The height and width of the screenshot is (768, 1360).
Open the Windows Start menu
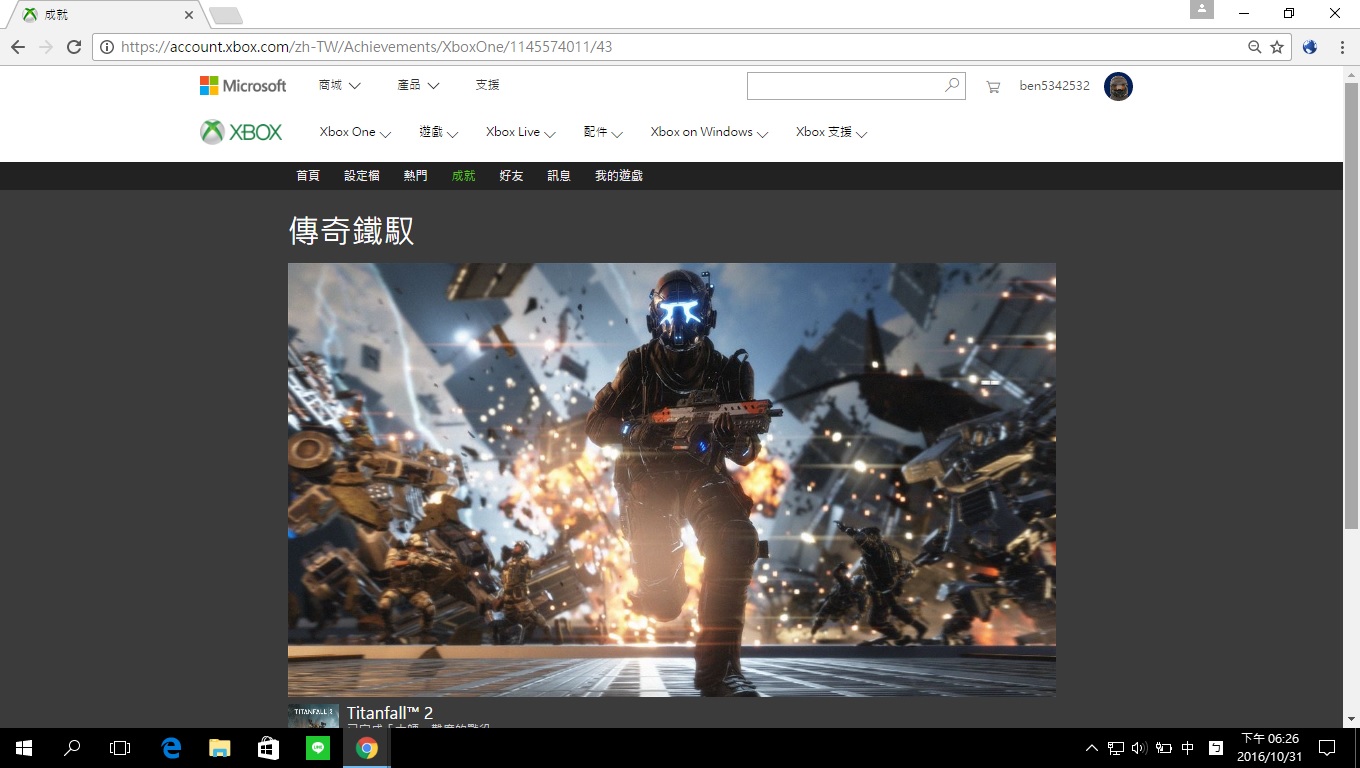(24, 748)
